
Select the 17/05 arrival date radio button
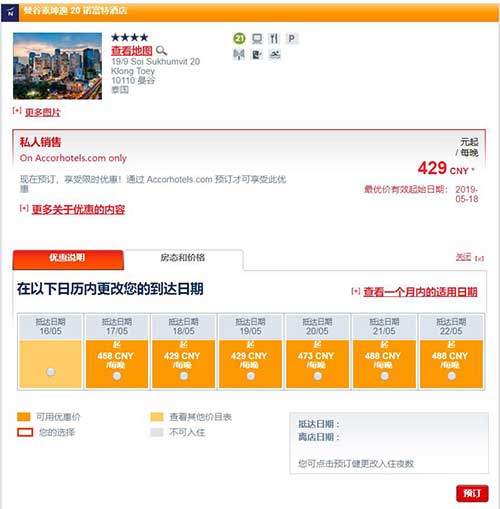[x=117, y=376]
